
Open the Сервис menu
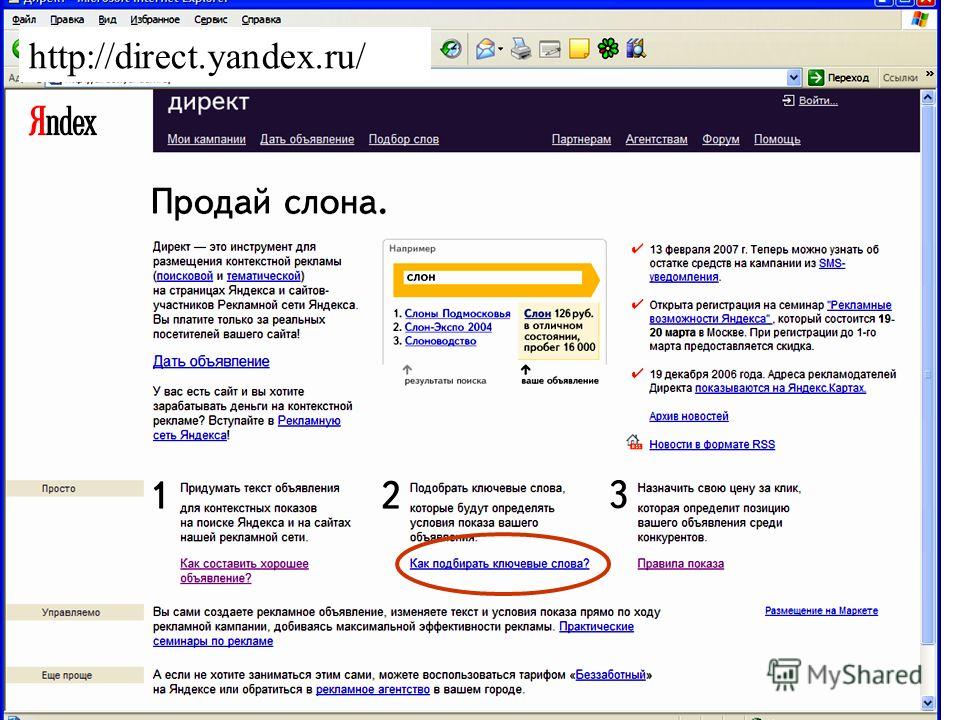[x=211, y=20]
